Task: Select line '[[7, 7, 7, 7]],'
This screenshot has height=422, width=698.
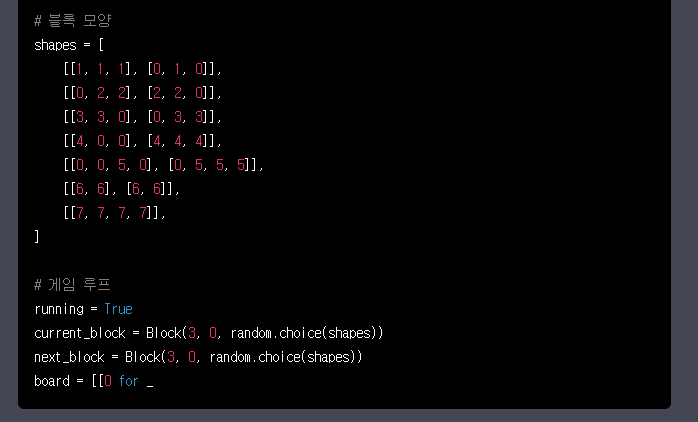Action: (114, 213)
